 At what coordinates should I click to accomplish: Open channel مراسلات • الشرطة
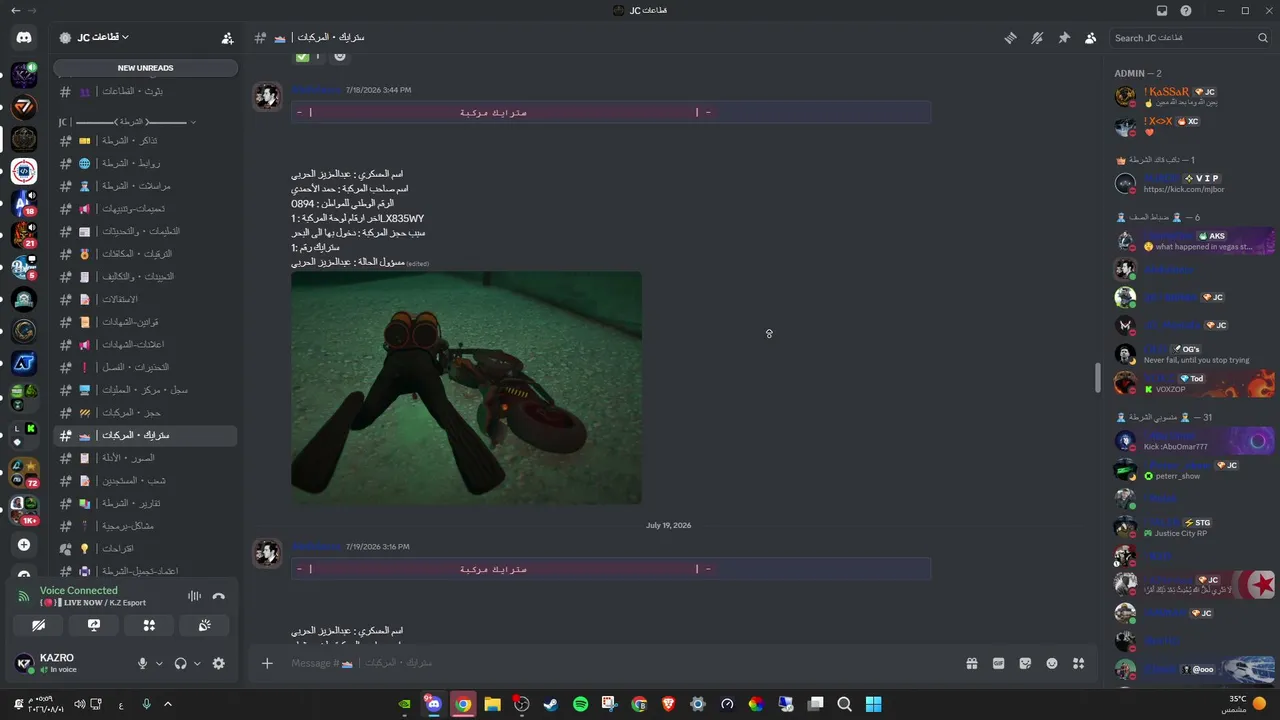146,186
